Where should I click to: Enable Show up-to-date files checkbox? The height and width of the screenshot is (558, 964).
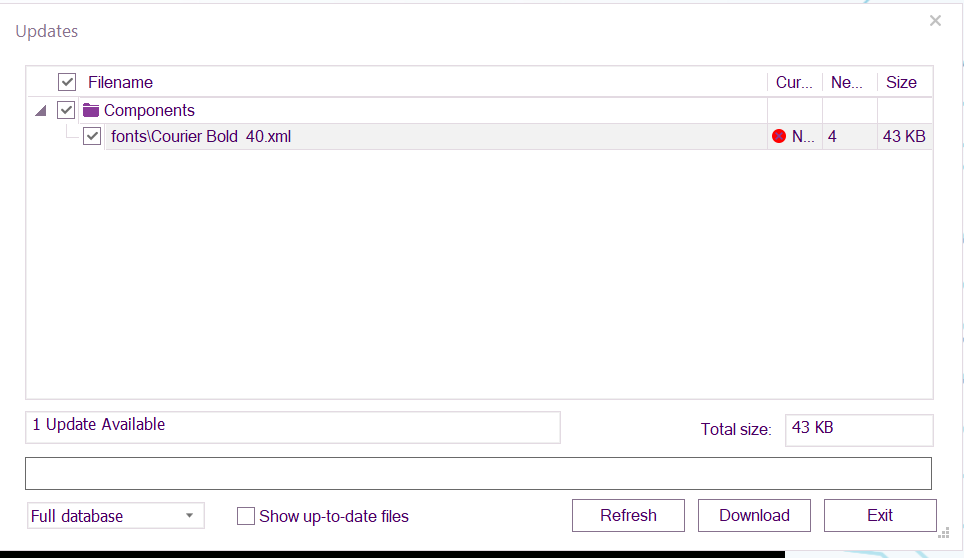pyautogui.click(x=246, y=516)
